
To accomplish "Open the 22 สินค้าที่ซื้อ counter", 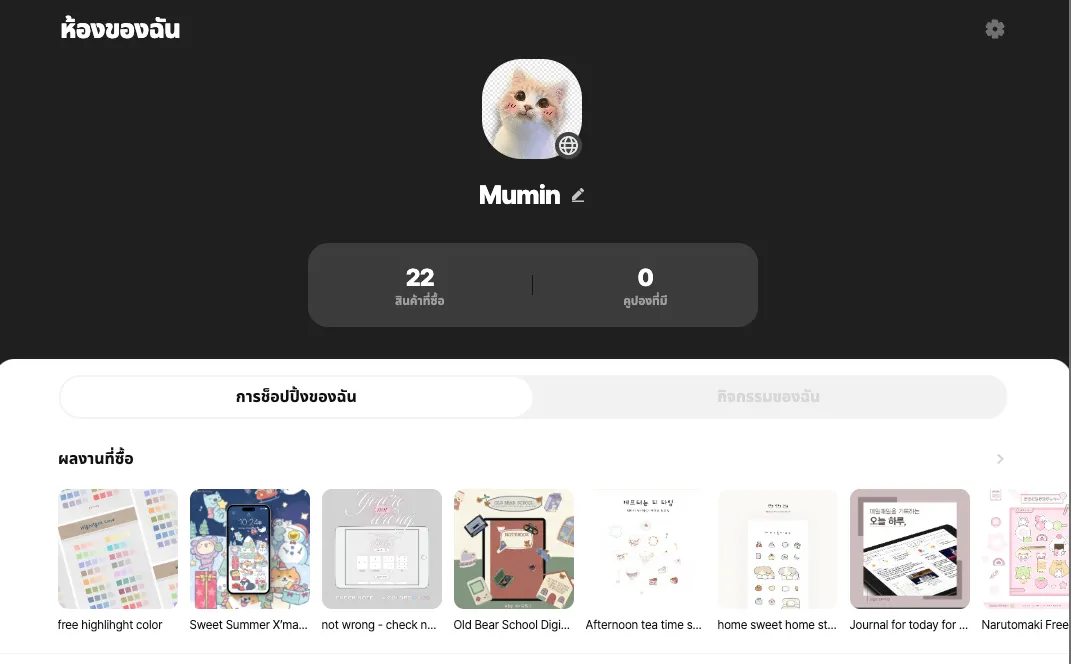I will point(419,286).
